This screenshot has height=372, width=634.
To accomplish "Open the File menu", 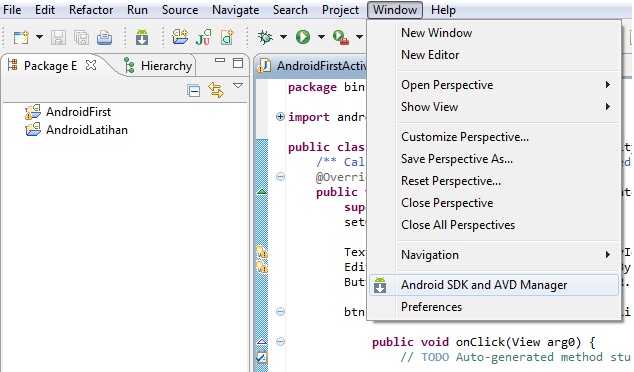I will (x=12, y=10).
